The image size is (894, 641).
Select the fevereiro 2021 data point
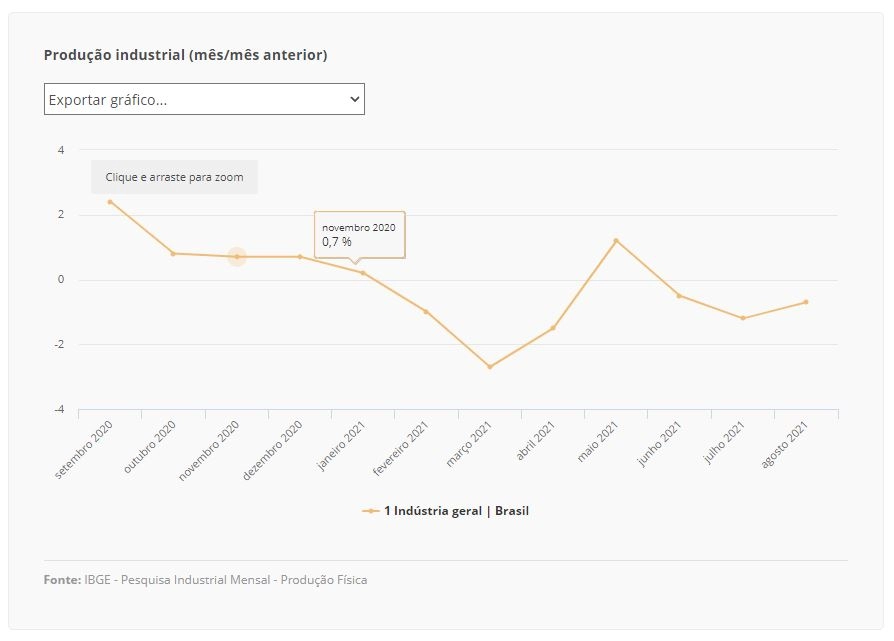[x=426, y=312]
